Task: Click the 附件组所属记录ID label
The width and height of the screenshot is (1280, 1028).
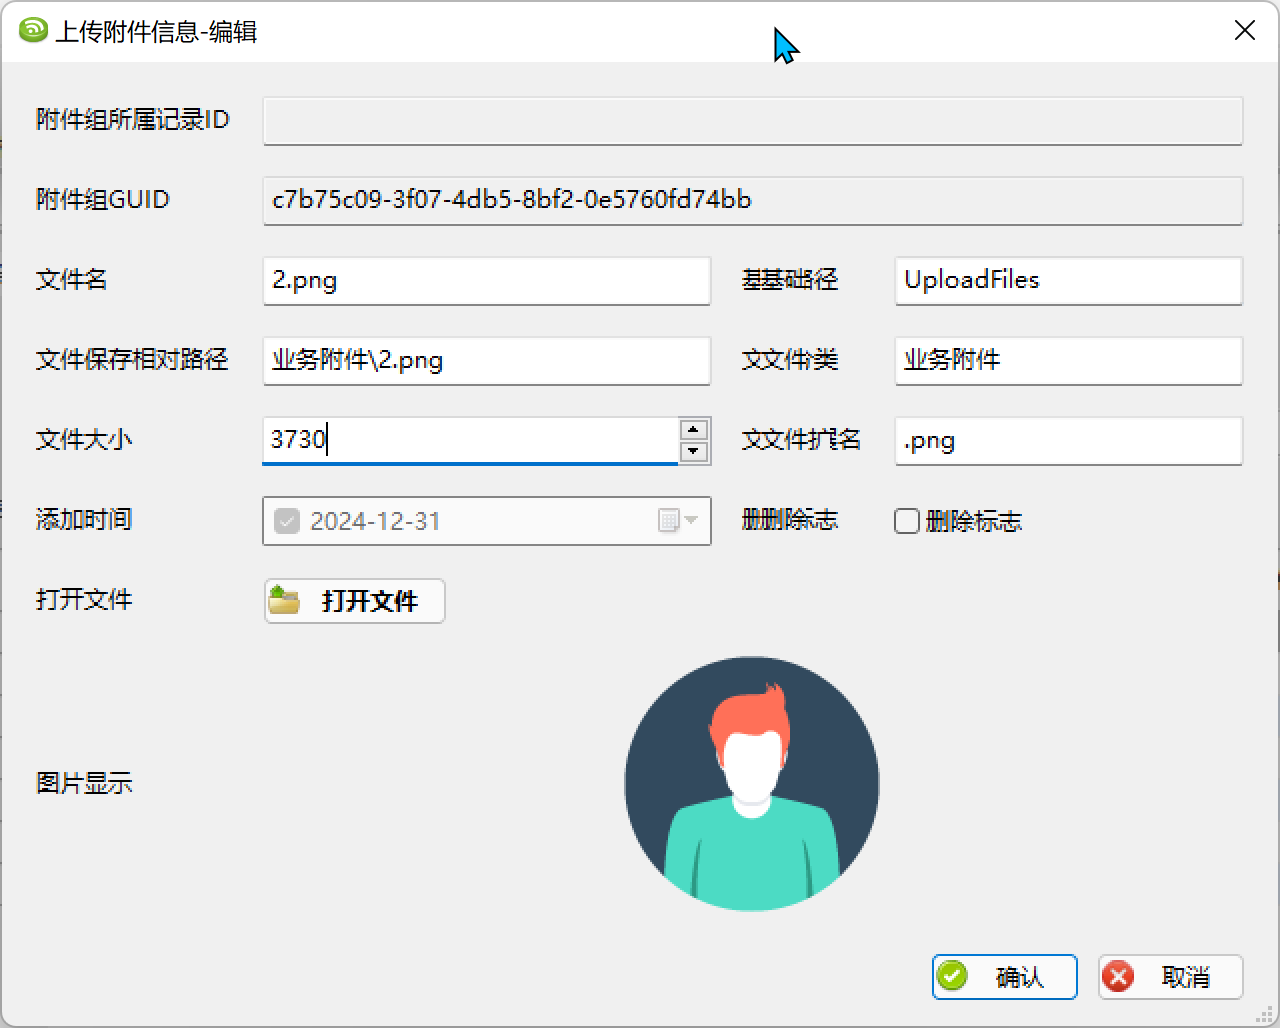Action: tap(133, 120)
